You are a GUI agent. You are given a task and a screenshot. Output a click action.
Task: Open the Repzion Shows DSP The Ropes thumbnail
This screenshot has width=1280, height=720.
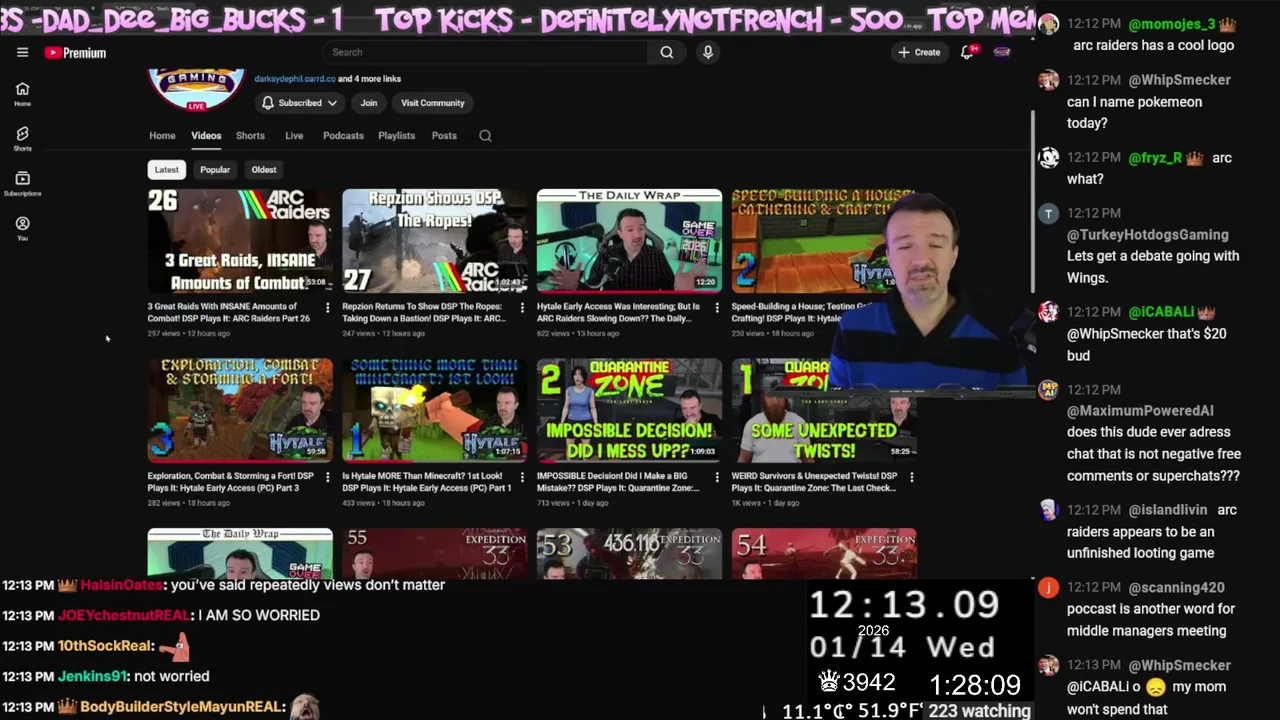[x=435, y=241]
